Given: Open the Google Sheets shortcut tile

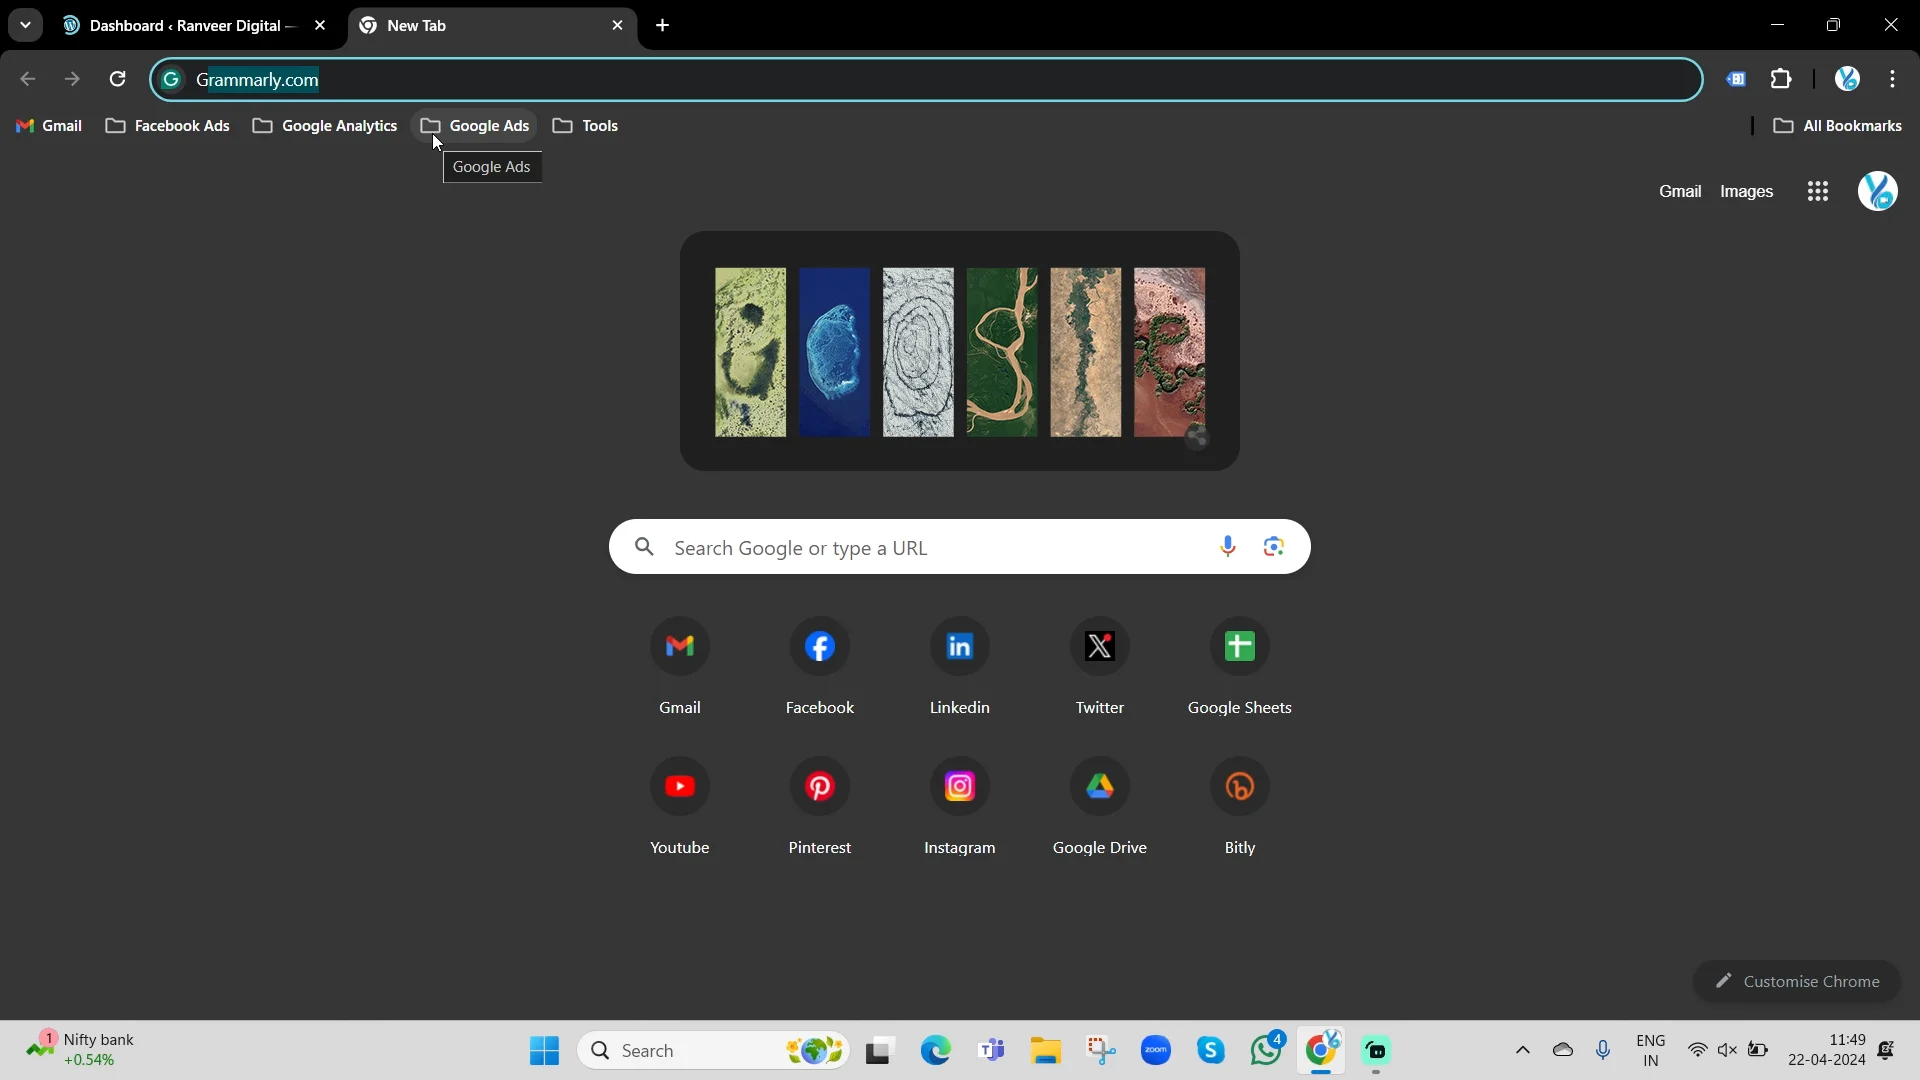Looking at the screenshot, I should [x=1240, y=666].
